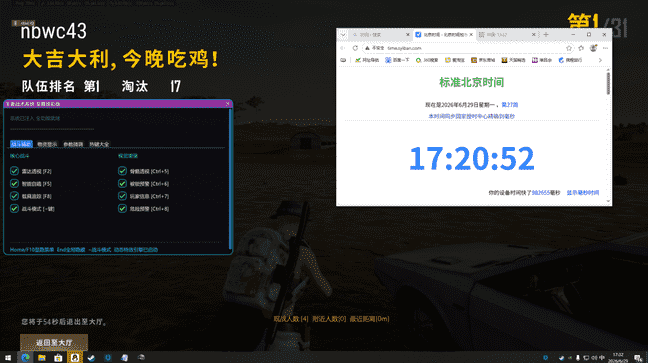This screenshot has height=363, width=648.
Task: Toggle the checkbox labeled [Ctrl+6]
Action: (122, 183)
